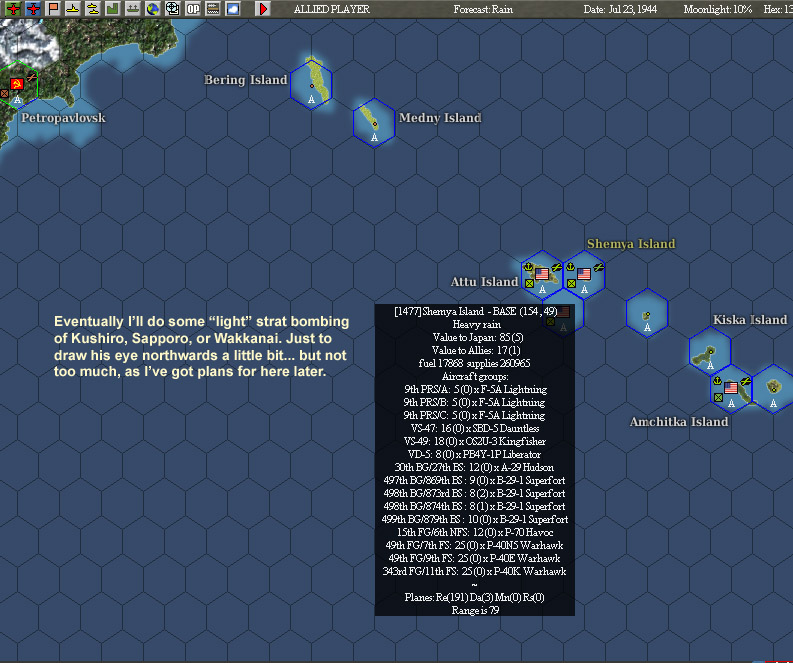This screenshot has width=793, height=663.
Task: Click the rail and road overlay toolbar icon
Action: 213,9
